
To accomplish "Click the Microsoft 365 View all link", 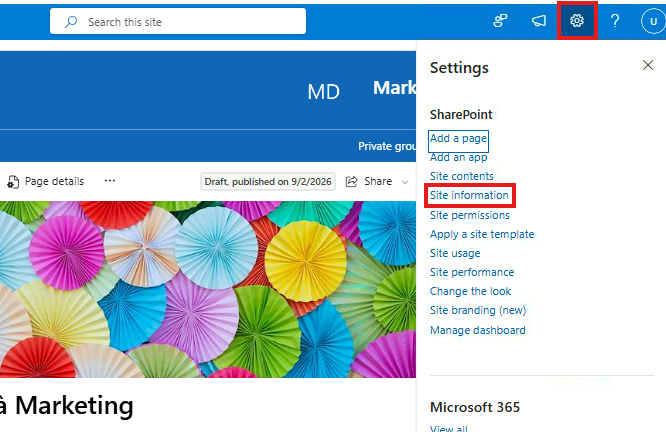I will tap(449, 428).
